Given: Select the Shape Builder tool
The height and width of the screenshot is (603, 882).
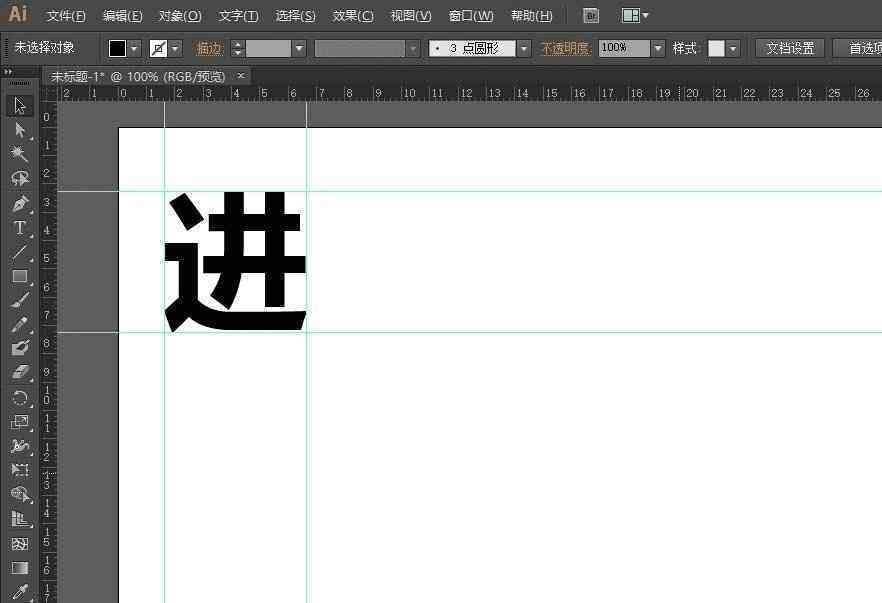Looking at the screenshot, I should (20, 494).
